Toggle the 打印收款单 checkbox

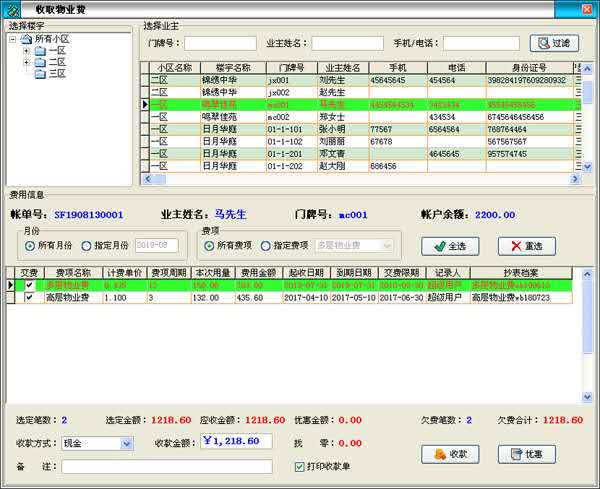[300, 466]
